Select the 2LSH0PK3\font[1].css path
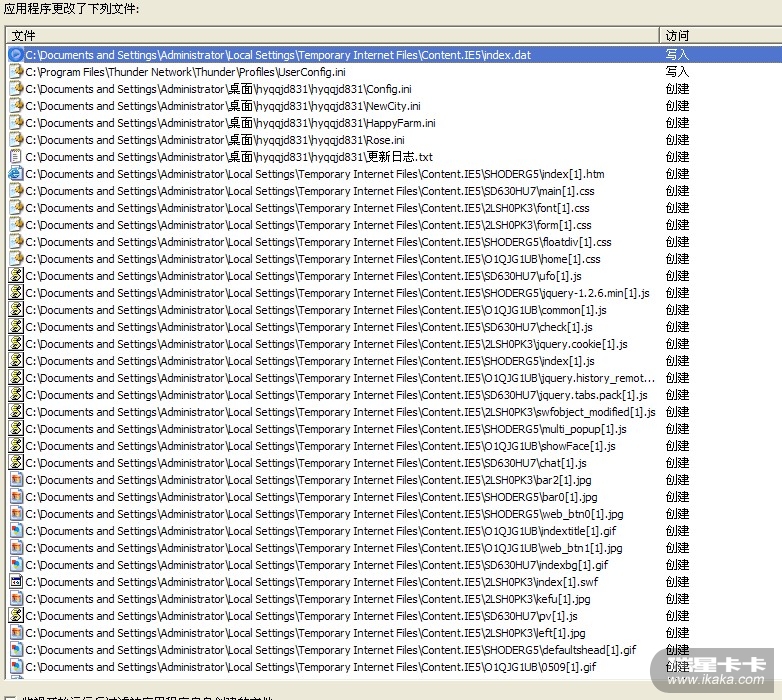 tap(307, 207)
